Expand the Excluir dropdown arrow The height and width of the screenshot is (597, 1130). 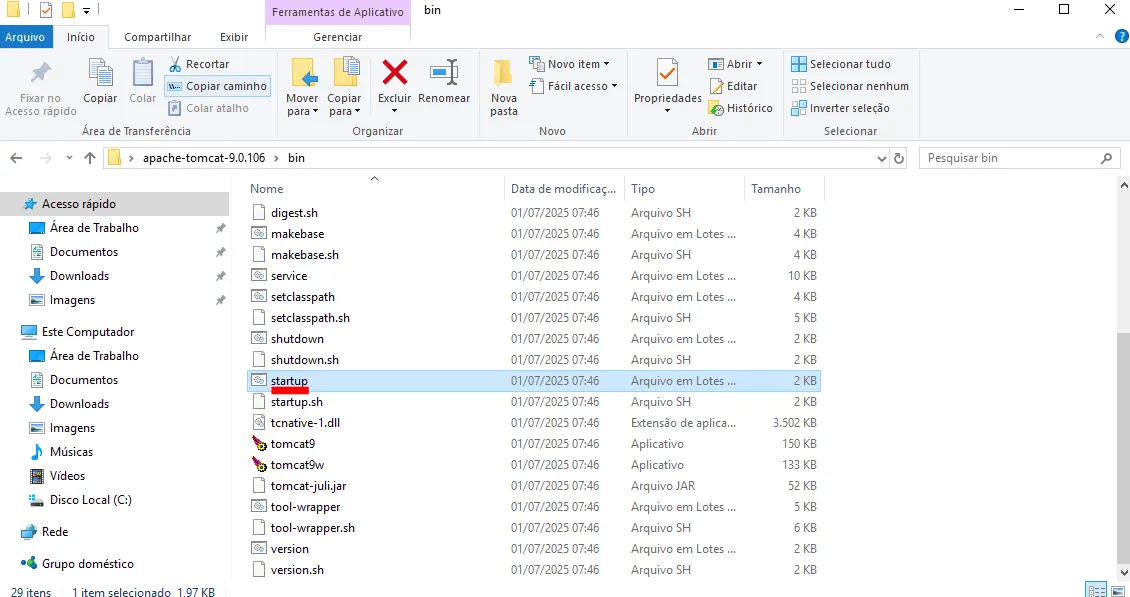pos(394,111)
